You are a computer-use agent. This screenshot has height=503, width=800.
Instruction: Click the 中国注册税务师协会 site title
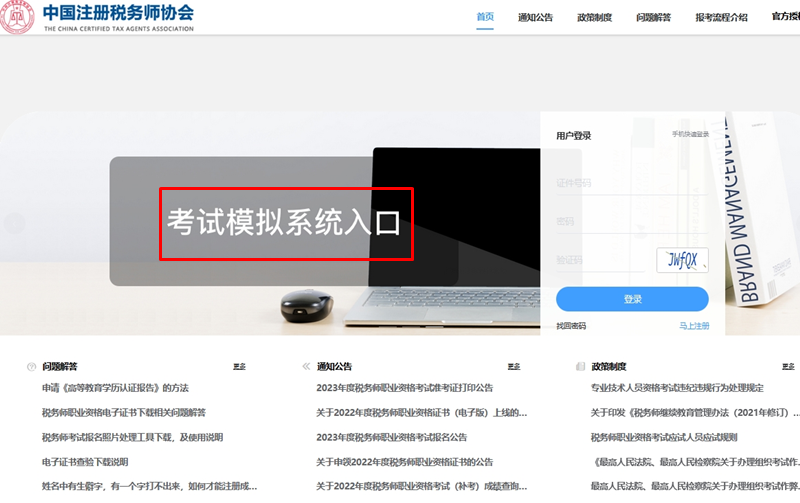[118, 13]
